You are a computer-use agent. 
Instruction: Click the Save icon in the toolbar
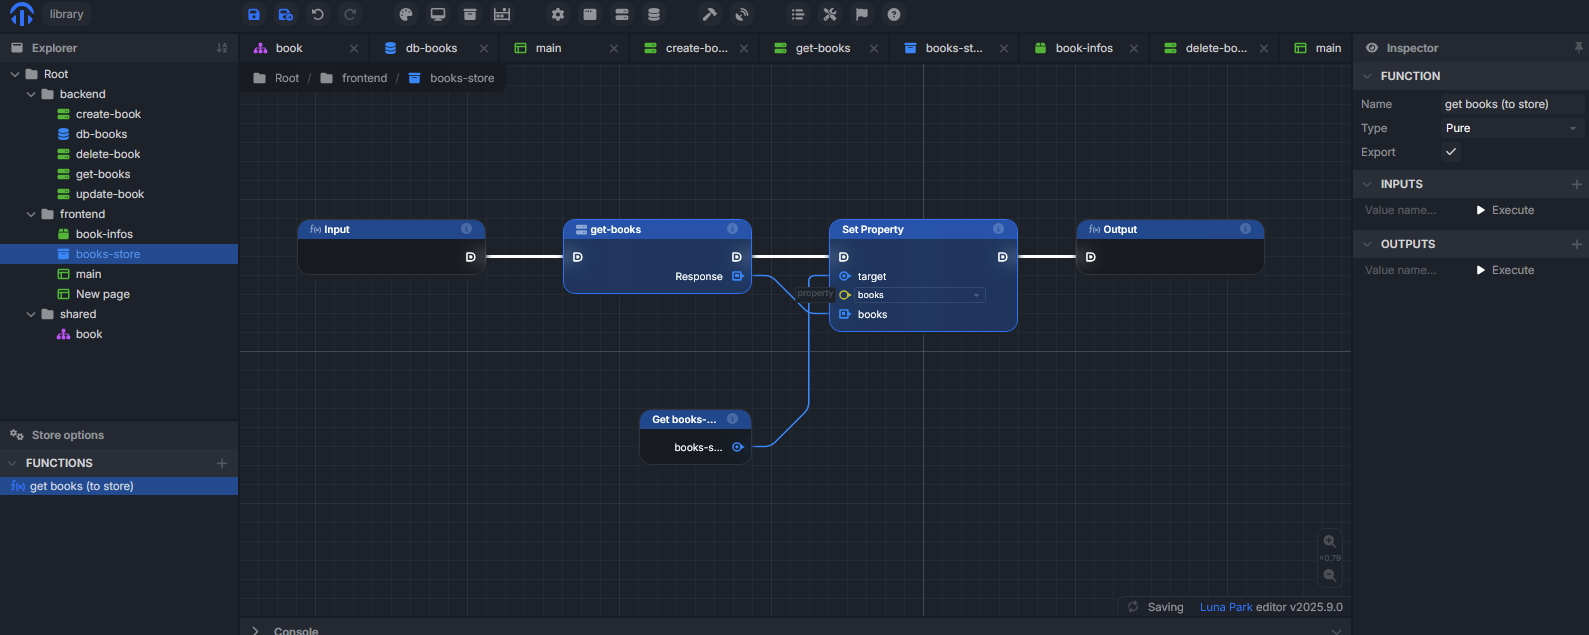(254, 14)
